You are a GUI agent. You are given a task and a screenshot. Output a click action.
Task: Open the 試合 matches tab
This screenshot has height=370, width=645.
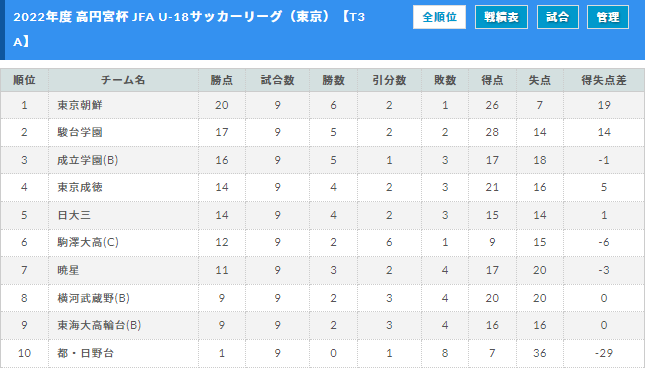pos(557,17)
